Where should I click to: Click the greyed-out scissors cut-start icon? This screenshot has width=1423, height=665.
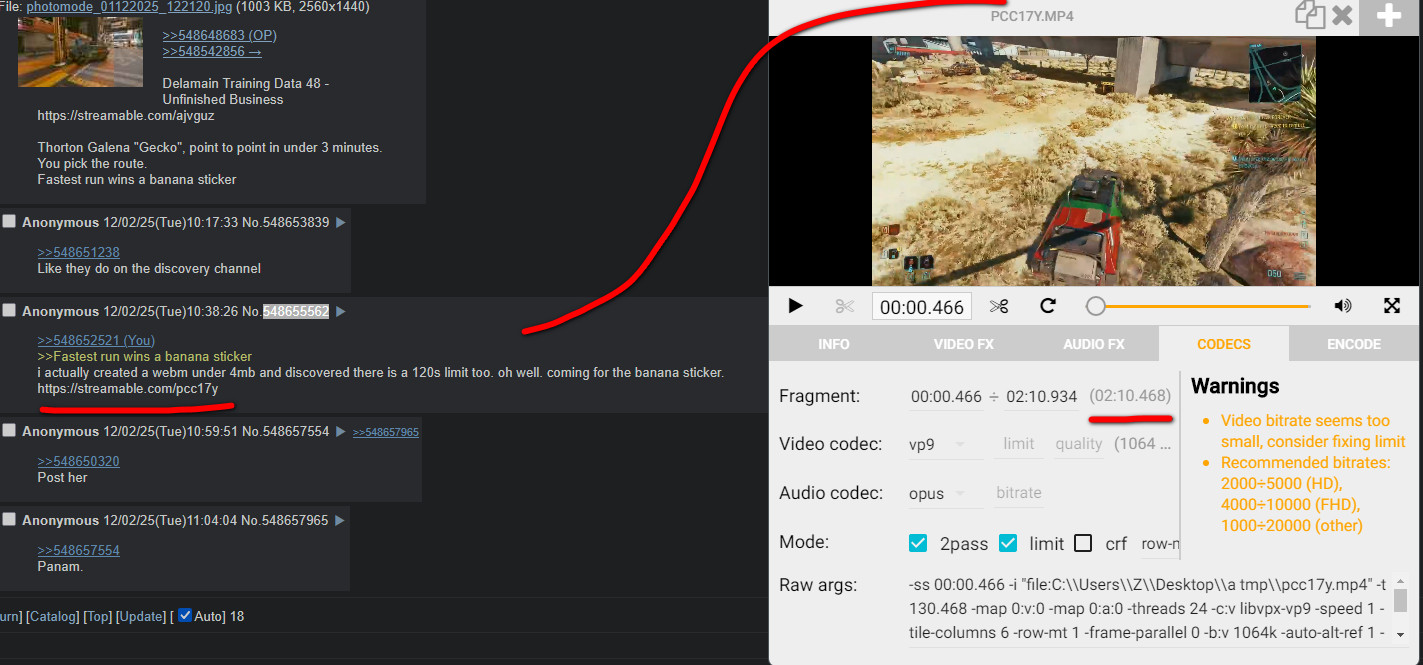tap(845, 306)
